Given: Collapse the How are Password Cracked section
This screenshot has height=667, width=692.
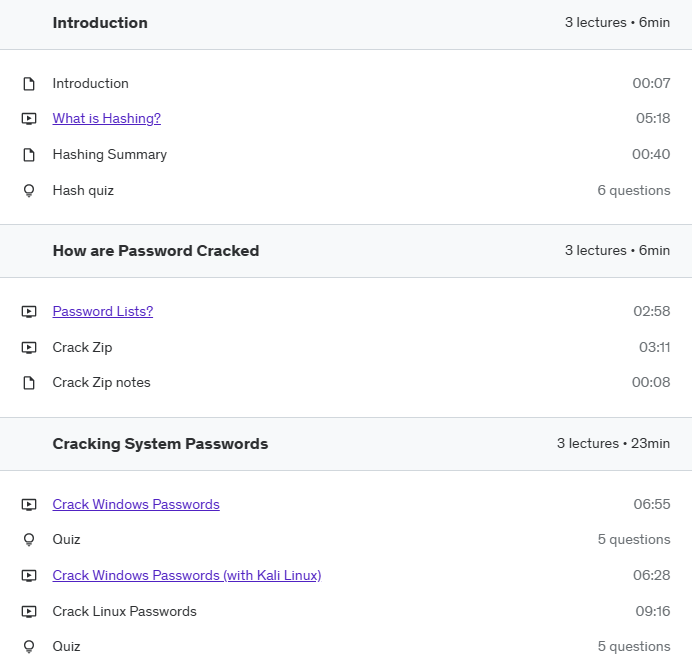Looking at the screenshot, I should tap(346, 251).
